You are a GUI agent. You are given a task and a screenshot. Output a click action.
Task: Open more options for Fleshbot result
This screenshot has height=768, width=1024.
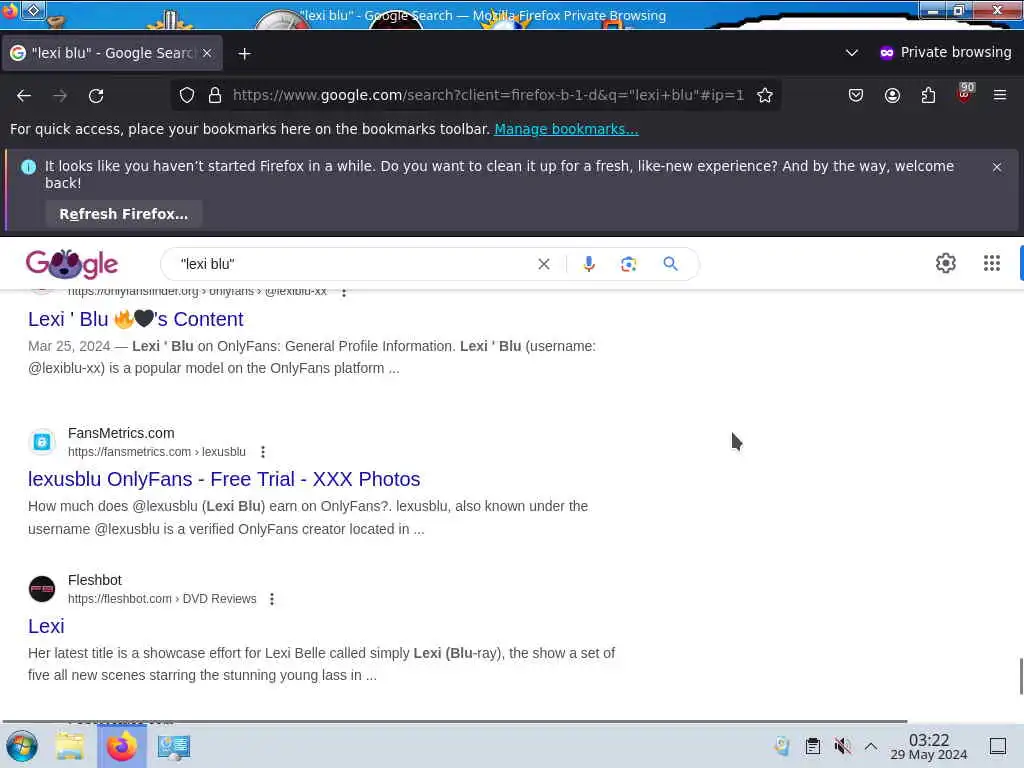click(272, 599)
